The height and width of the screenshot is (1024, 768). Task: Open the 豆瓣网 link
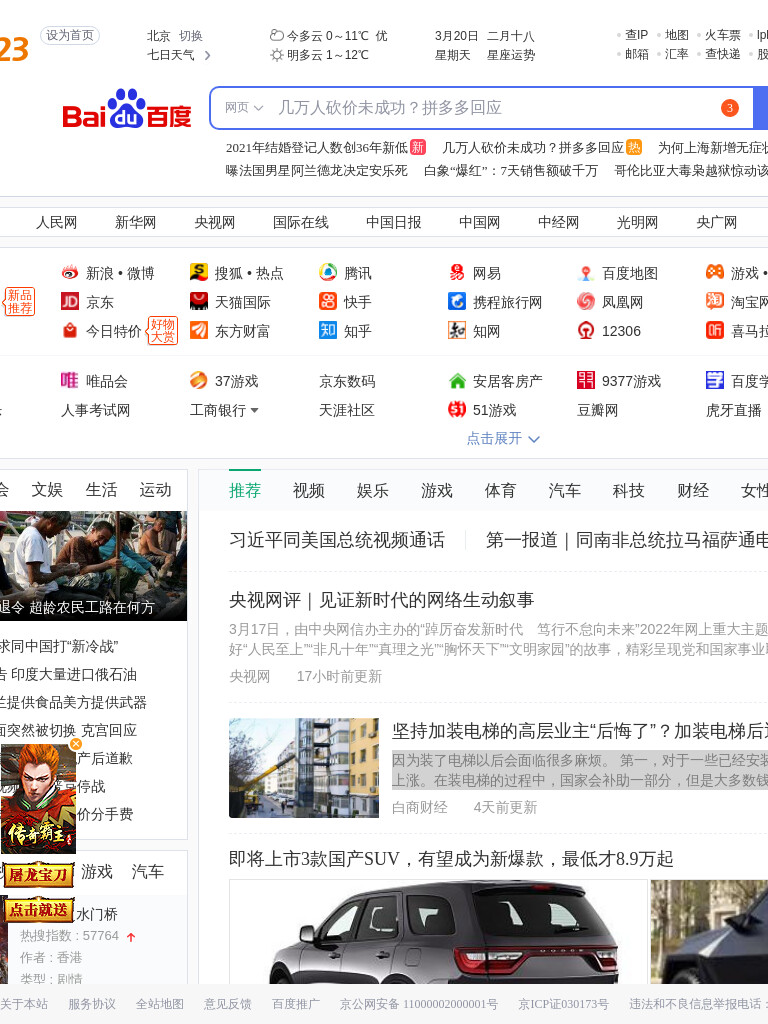597,410
